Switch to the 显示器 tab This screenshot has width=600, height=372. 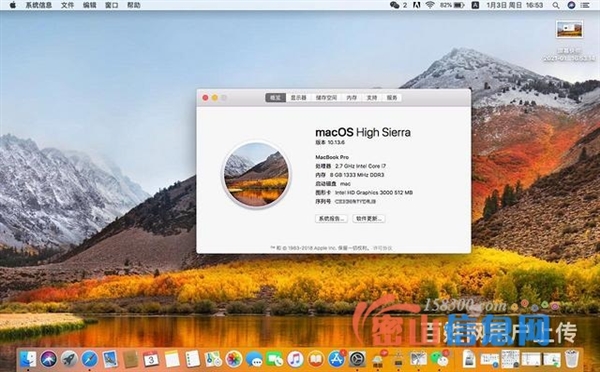(x=298, y=98)
